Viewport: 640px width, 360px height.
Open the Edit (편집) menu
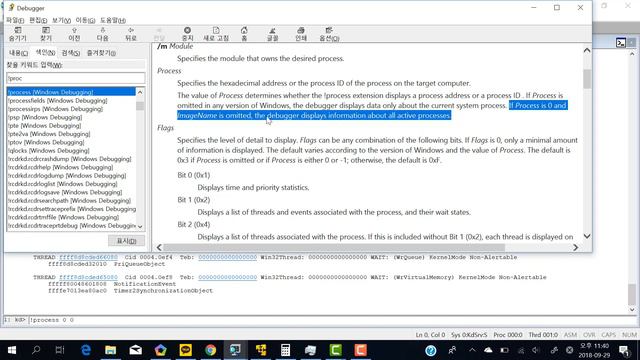(38, 20)
